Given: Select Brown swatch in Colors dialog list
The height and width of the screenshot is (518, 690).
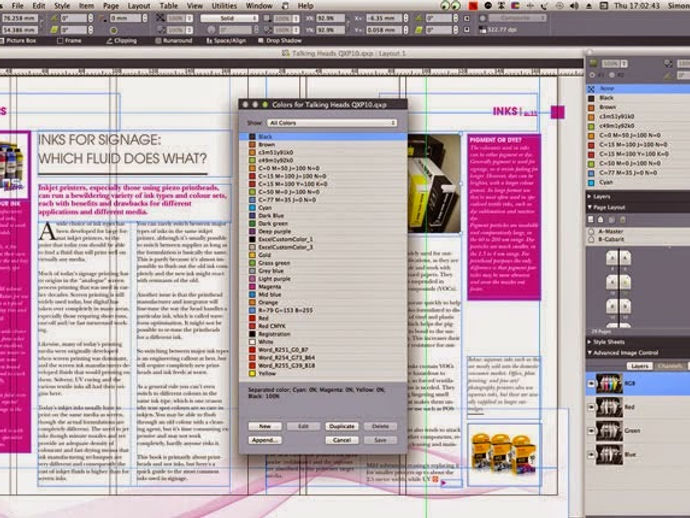Looking at the screenshot, I should pos(323,144).
